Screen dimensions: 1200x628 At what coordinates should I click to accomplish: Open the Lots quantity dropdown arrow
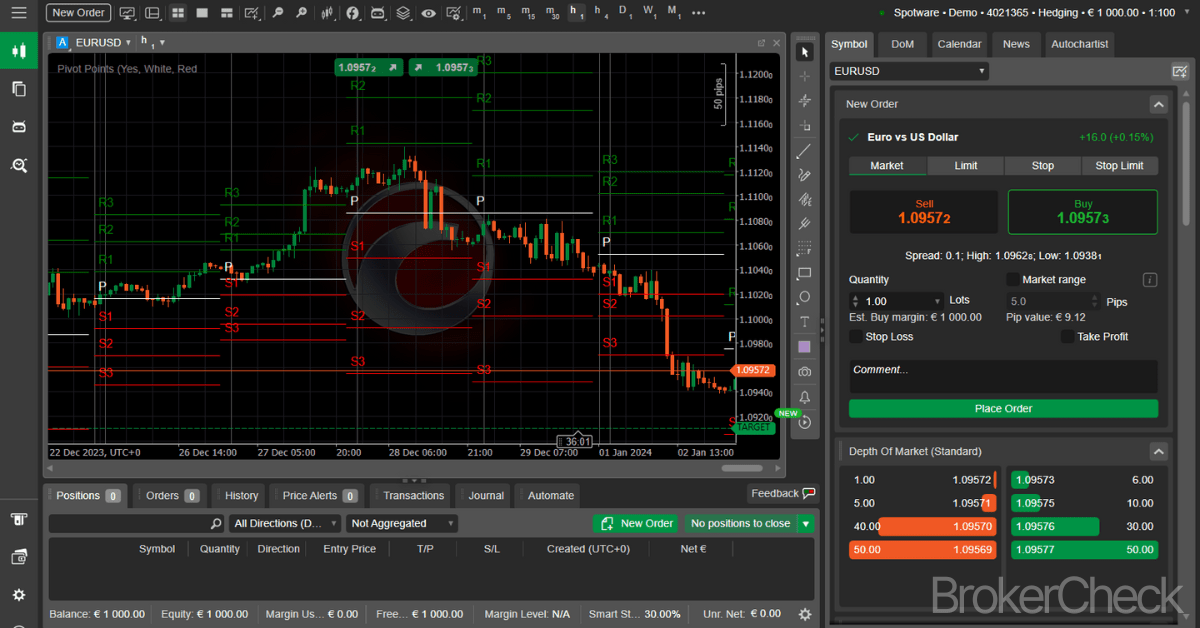click(937, 301)
